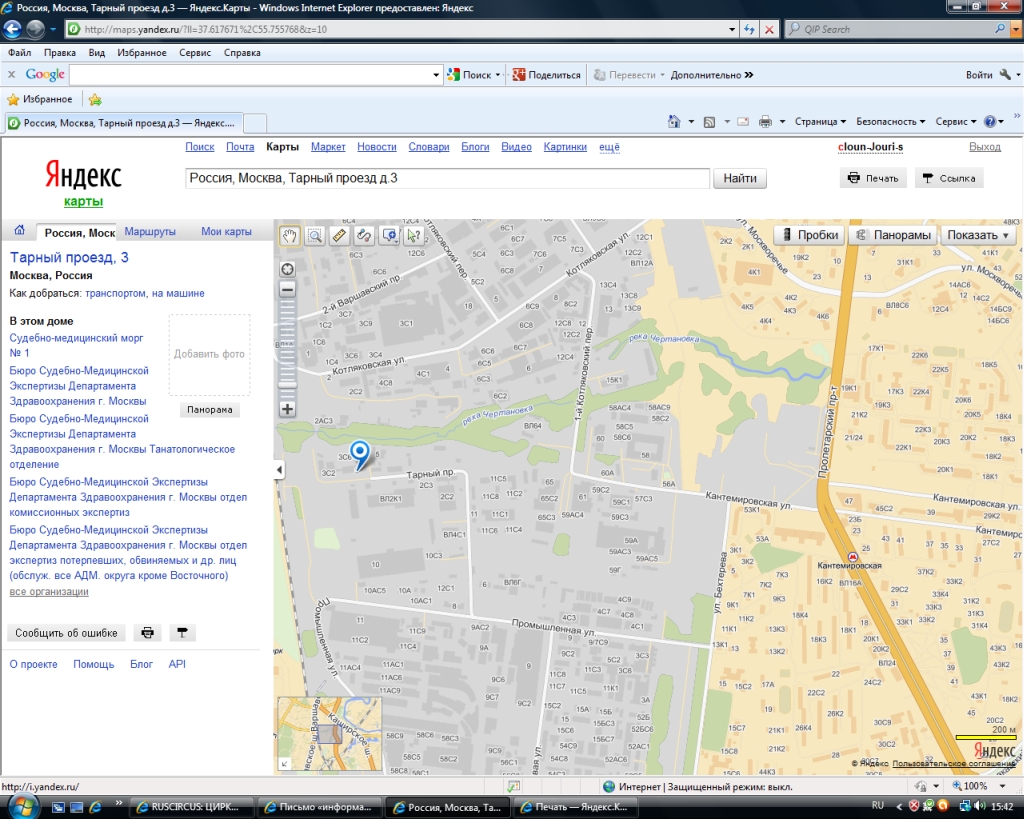
Task: Open the Судебно-медицинский морг № 1 link
Action: [76, 345]
